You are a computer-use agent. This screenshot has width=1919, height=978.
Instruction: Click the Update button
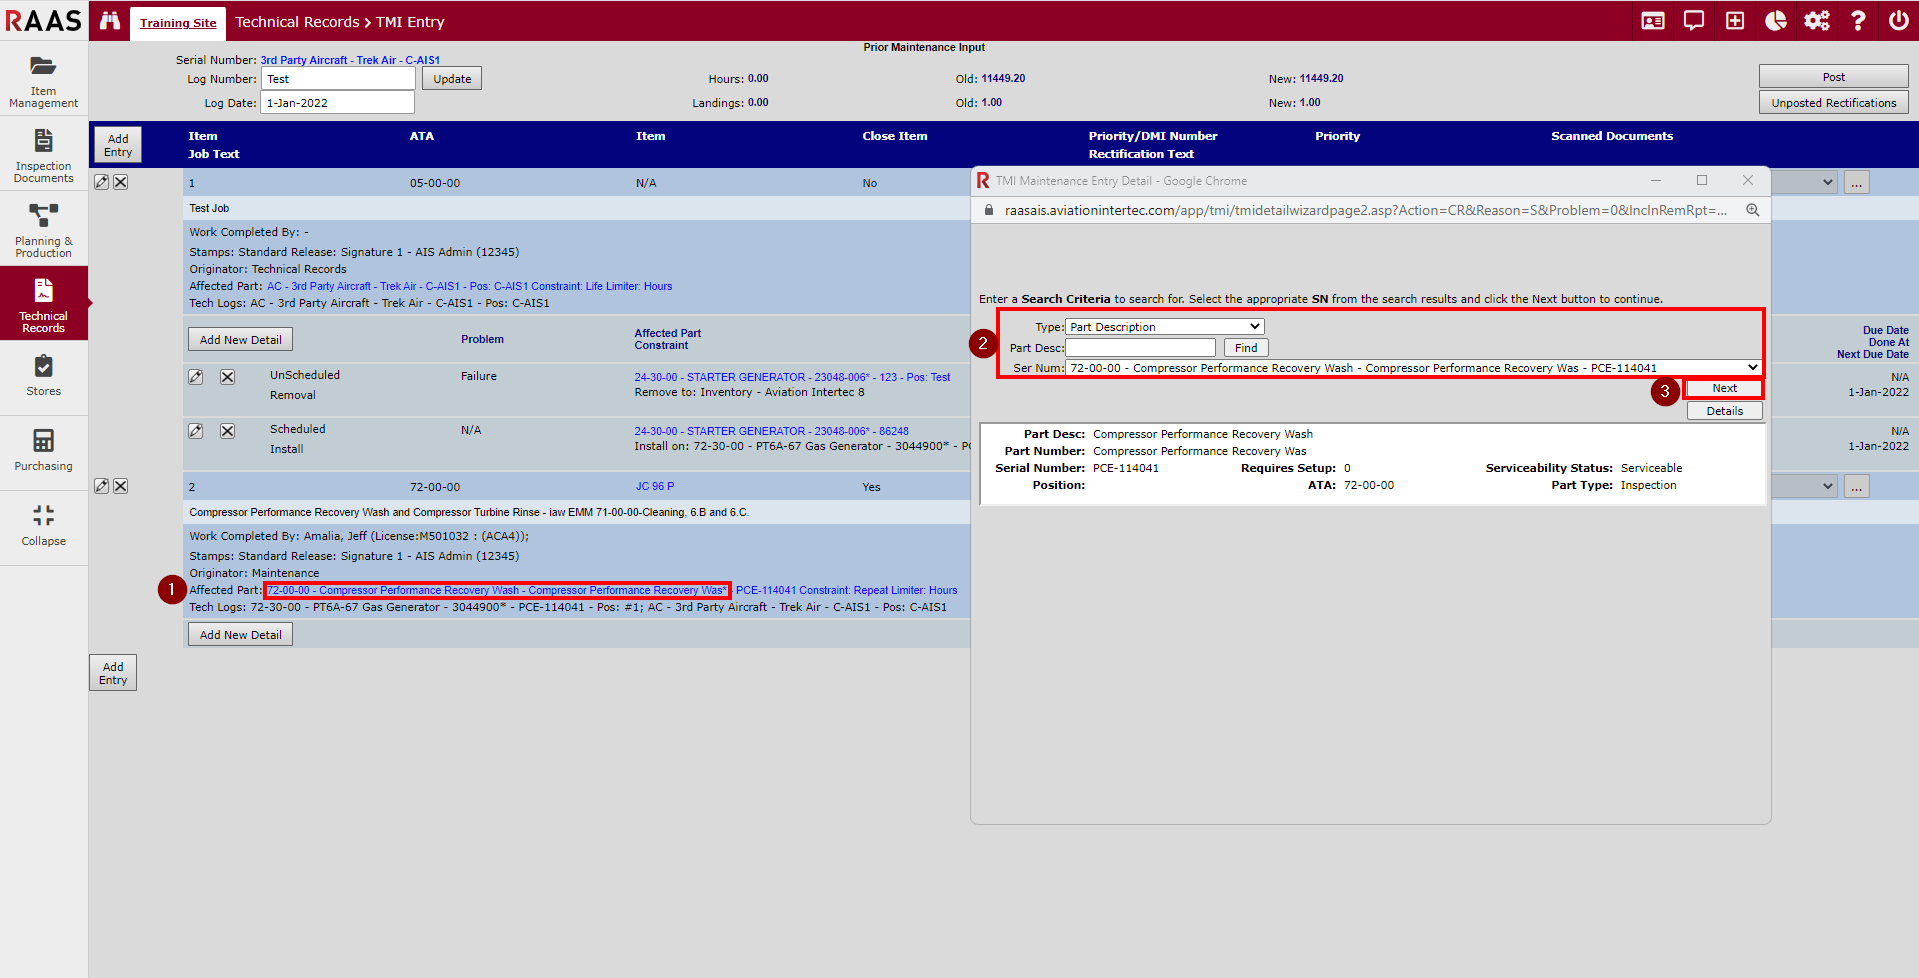pos(452,79)
